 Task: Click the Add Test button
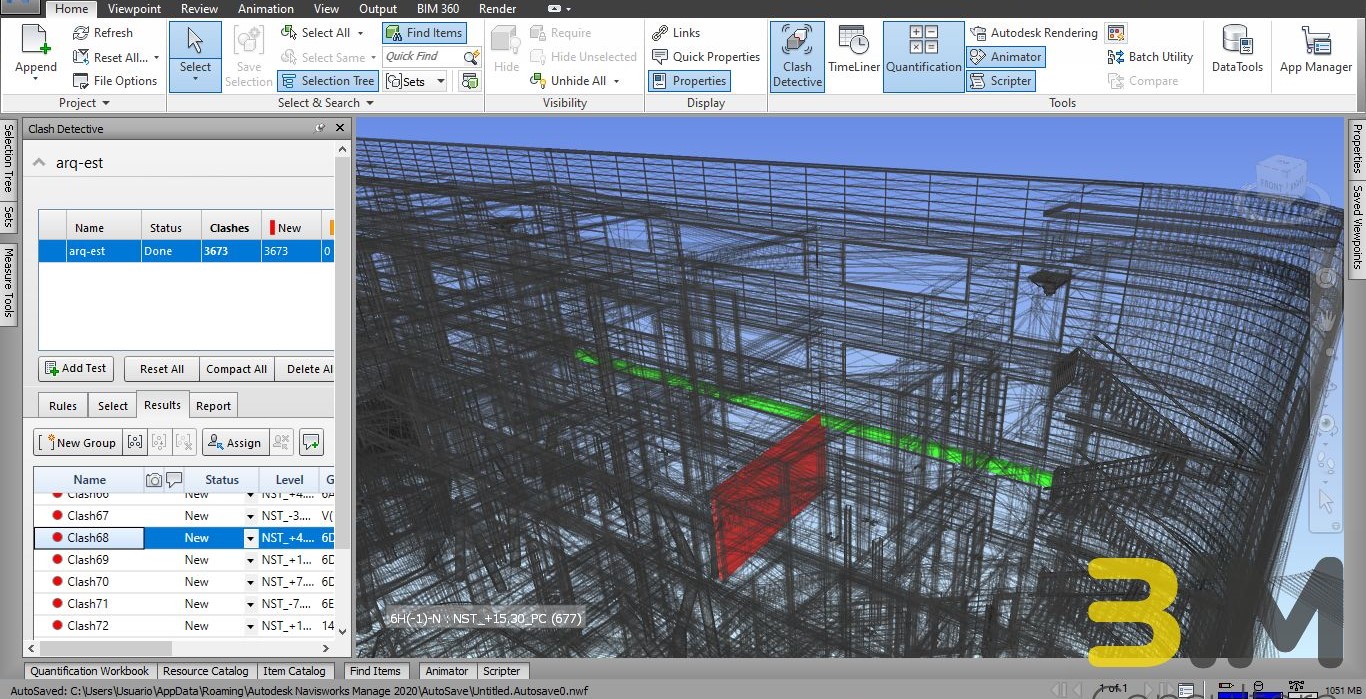tap(76, 369)
